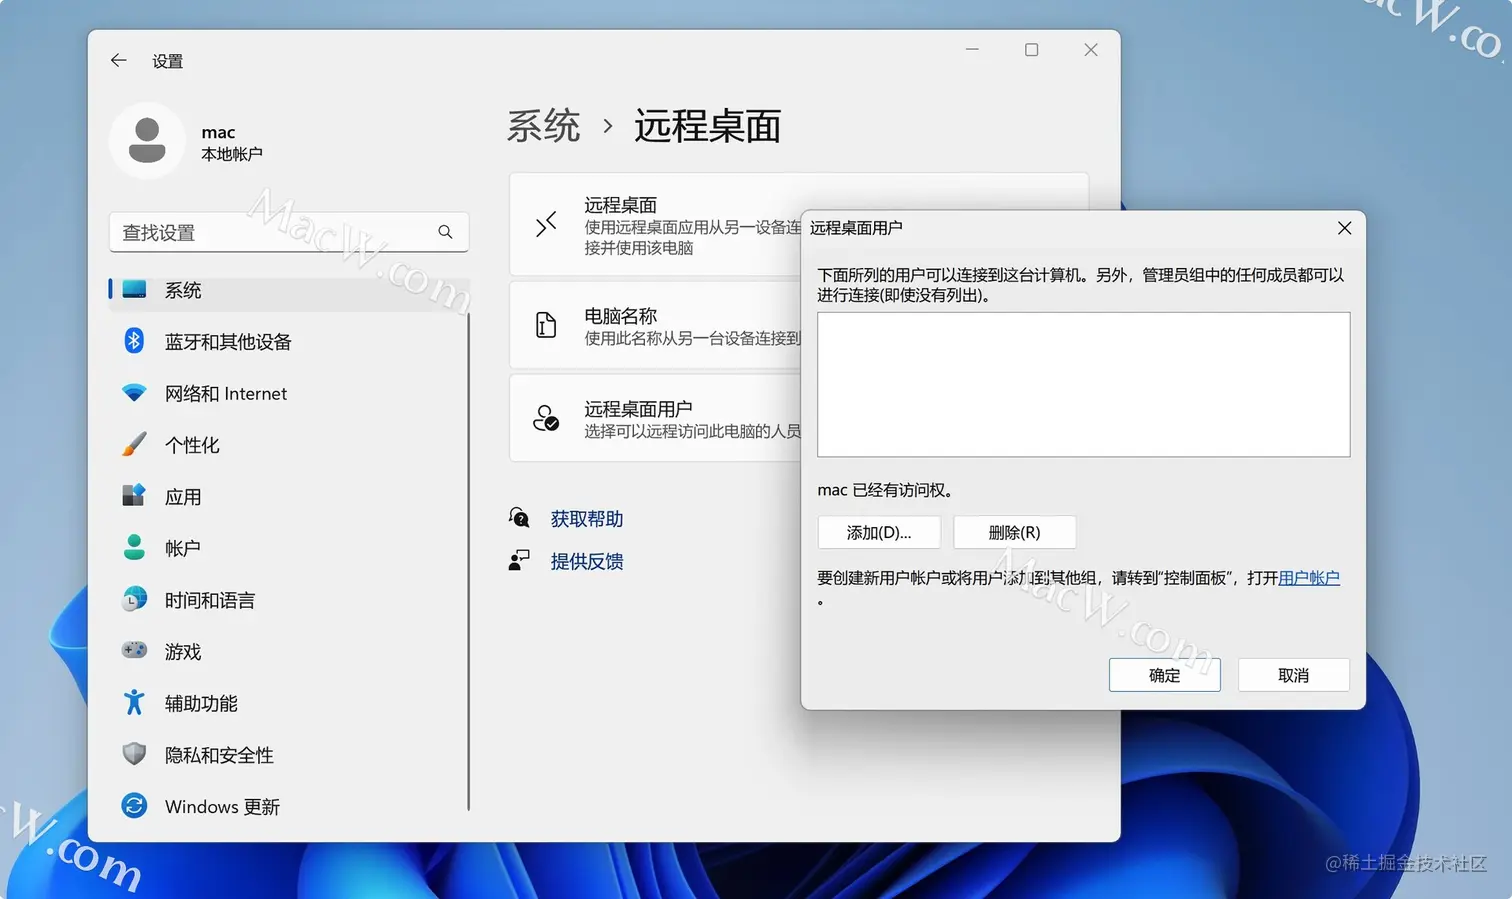This screenshot has height=899, width=1512.
Task: Focus the 查找设置 search field
Action: [289, 232]
